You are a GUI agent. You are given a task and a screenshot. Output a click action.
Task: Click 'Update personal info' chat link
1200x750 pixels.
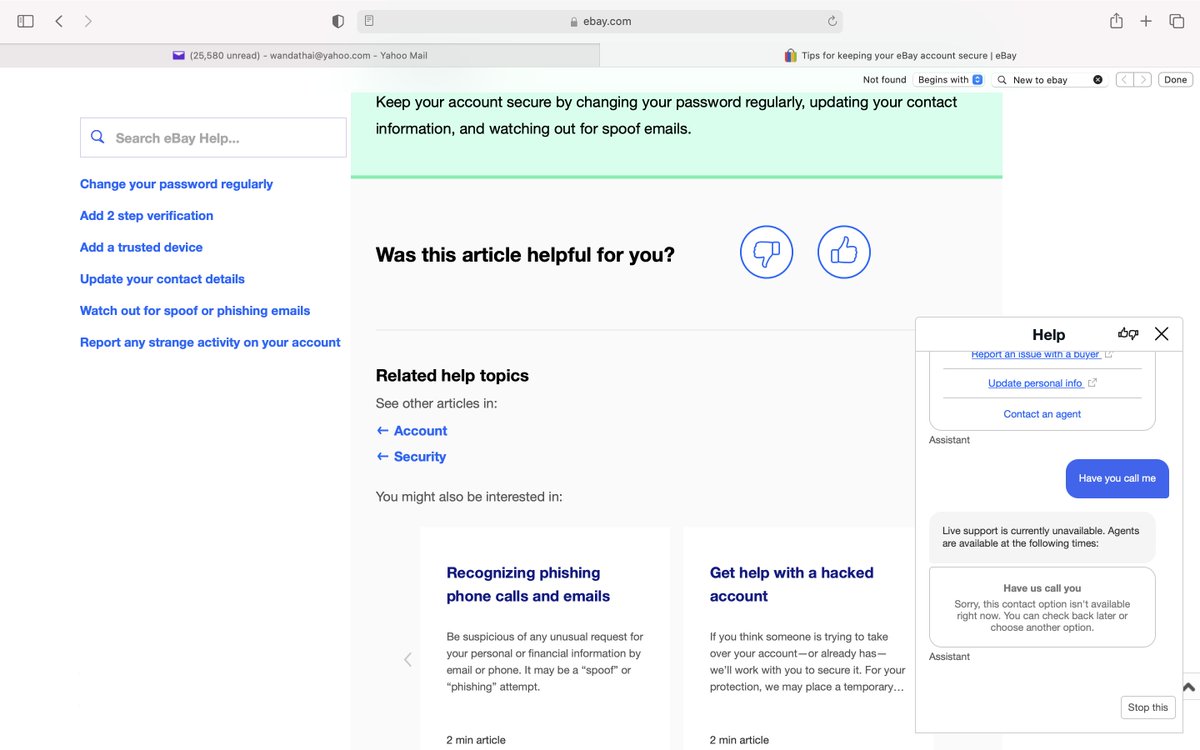(1042, 383)
